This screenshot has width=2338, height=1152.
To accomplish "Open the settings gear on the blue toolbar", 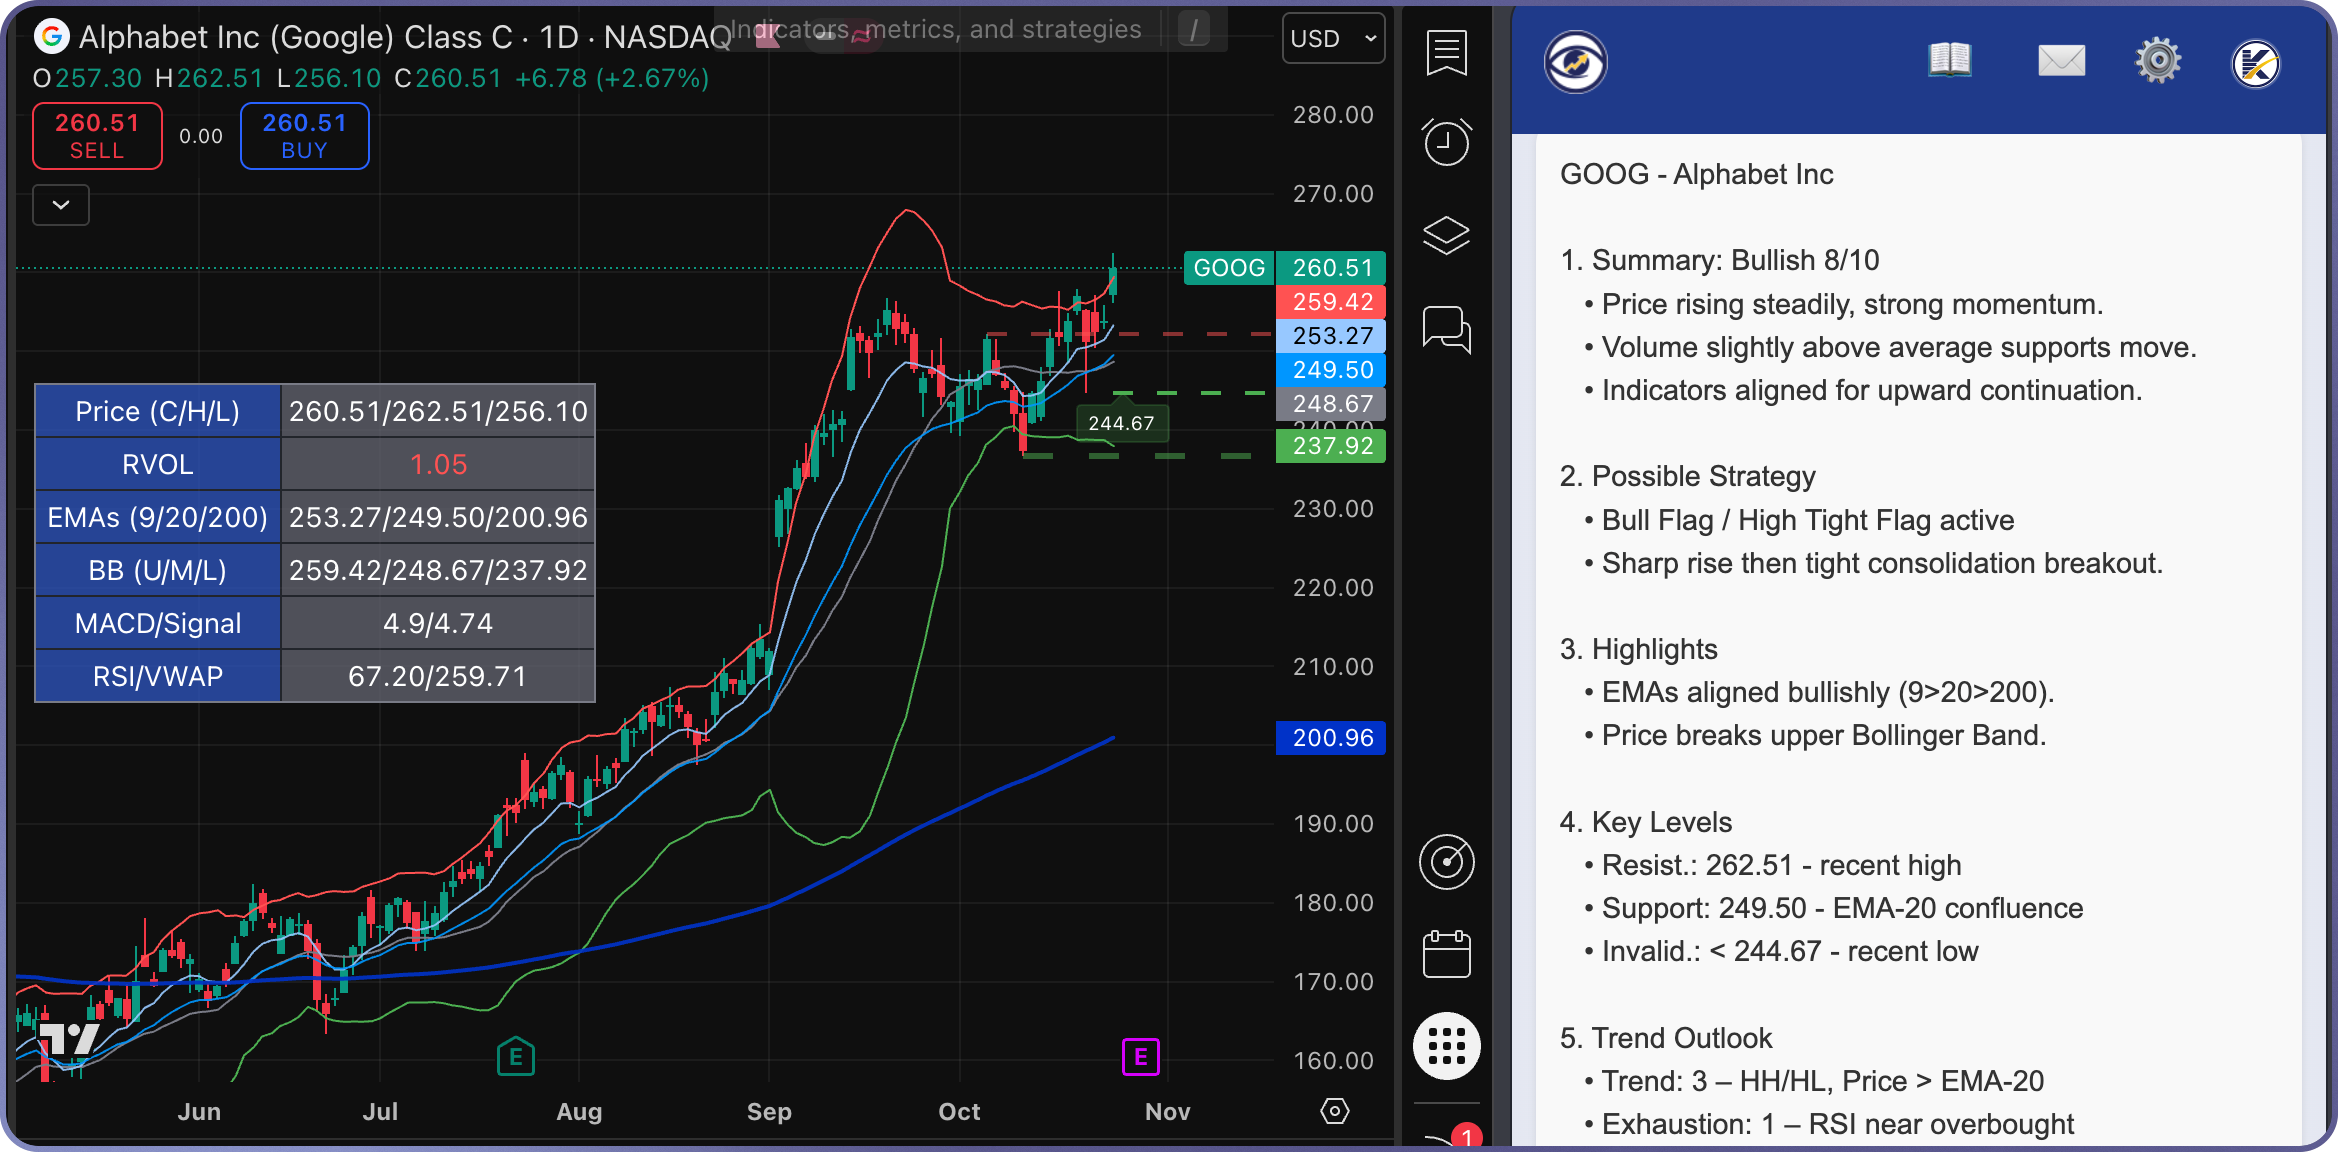I will click(x=2158, y=60).
